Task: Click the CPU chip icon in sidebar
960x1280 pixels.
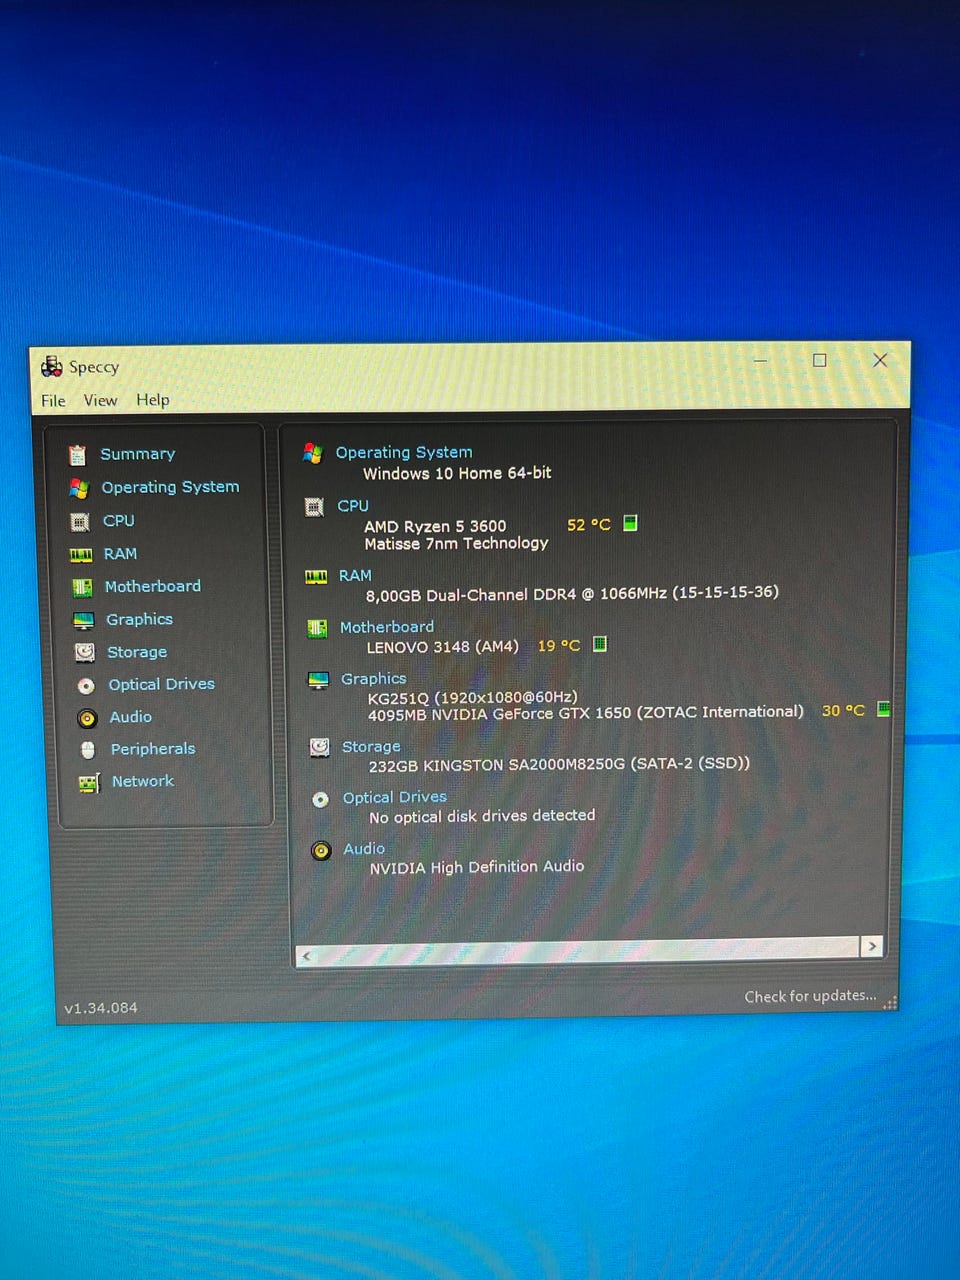Action: [x=80, y=521]
